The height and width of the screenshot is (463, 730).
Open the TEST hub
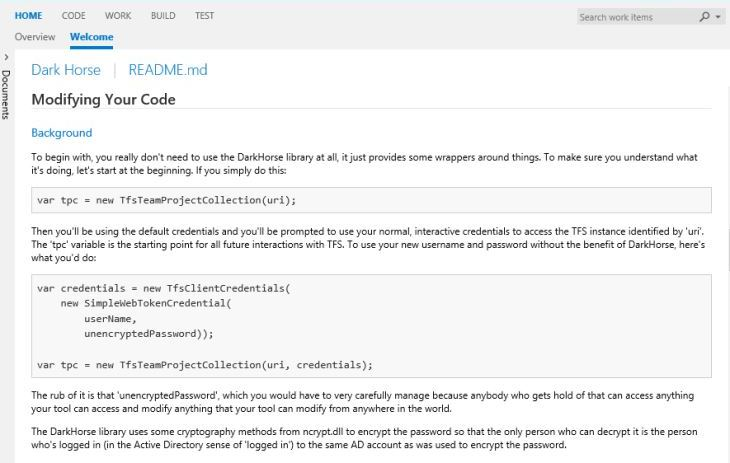click(204, 15)
